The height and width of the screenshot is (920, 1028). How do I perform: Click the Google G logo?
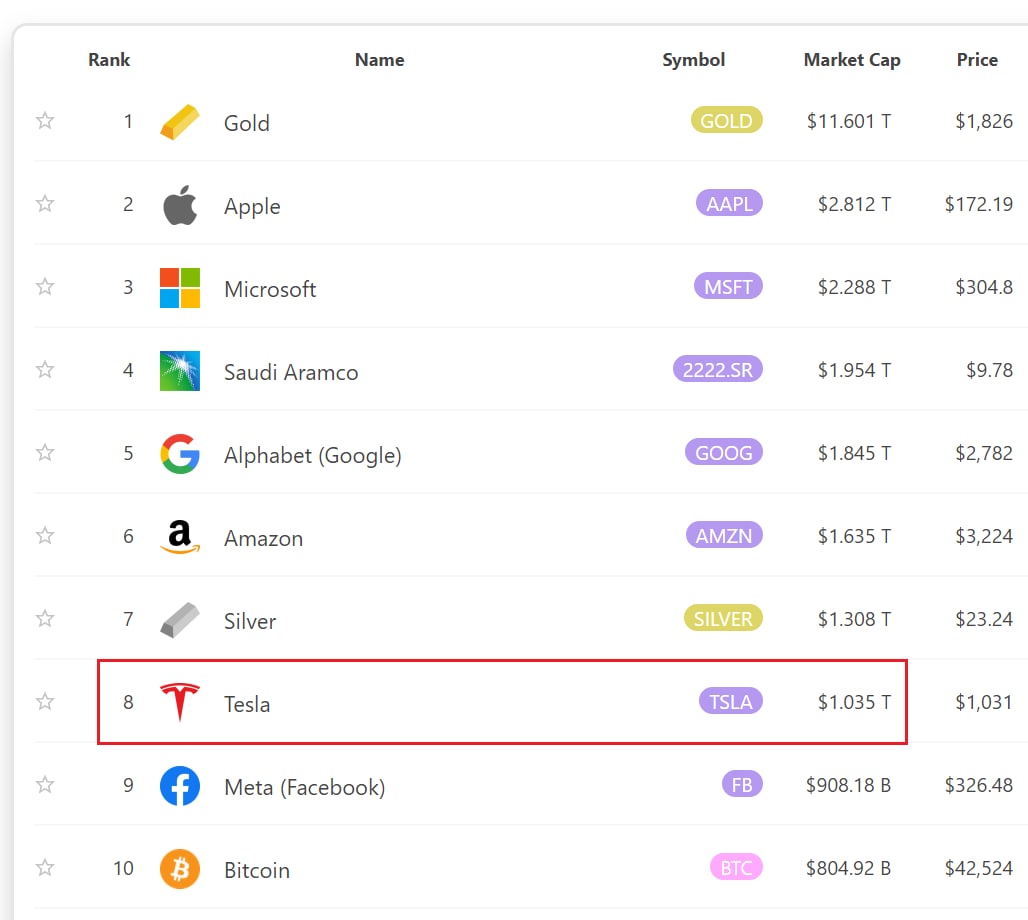pos(180,454)
